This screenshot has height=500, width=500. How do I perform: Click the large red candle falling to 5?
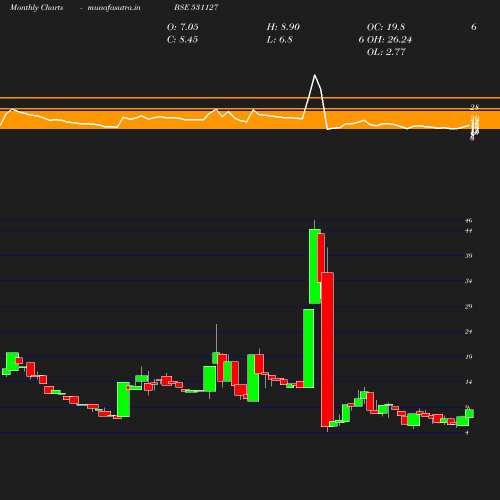327,349
